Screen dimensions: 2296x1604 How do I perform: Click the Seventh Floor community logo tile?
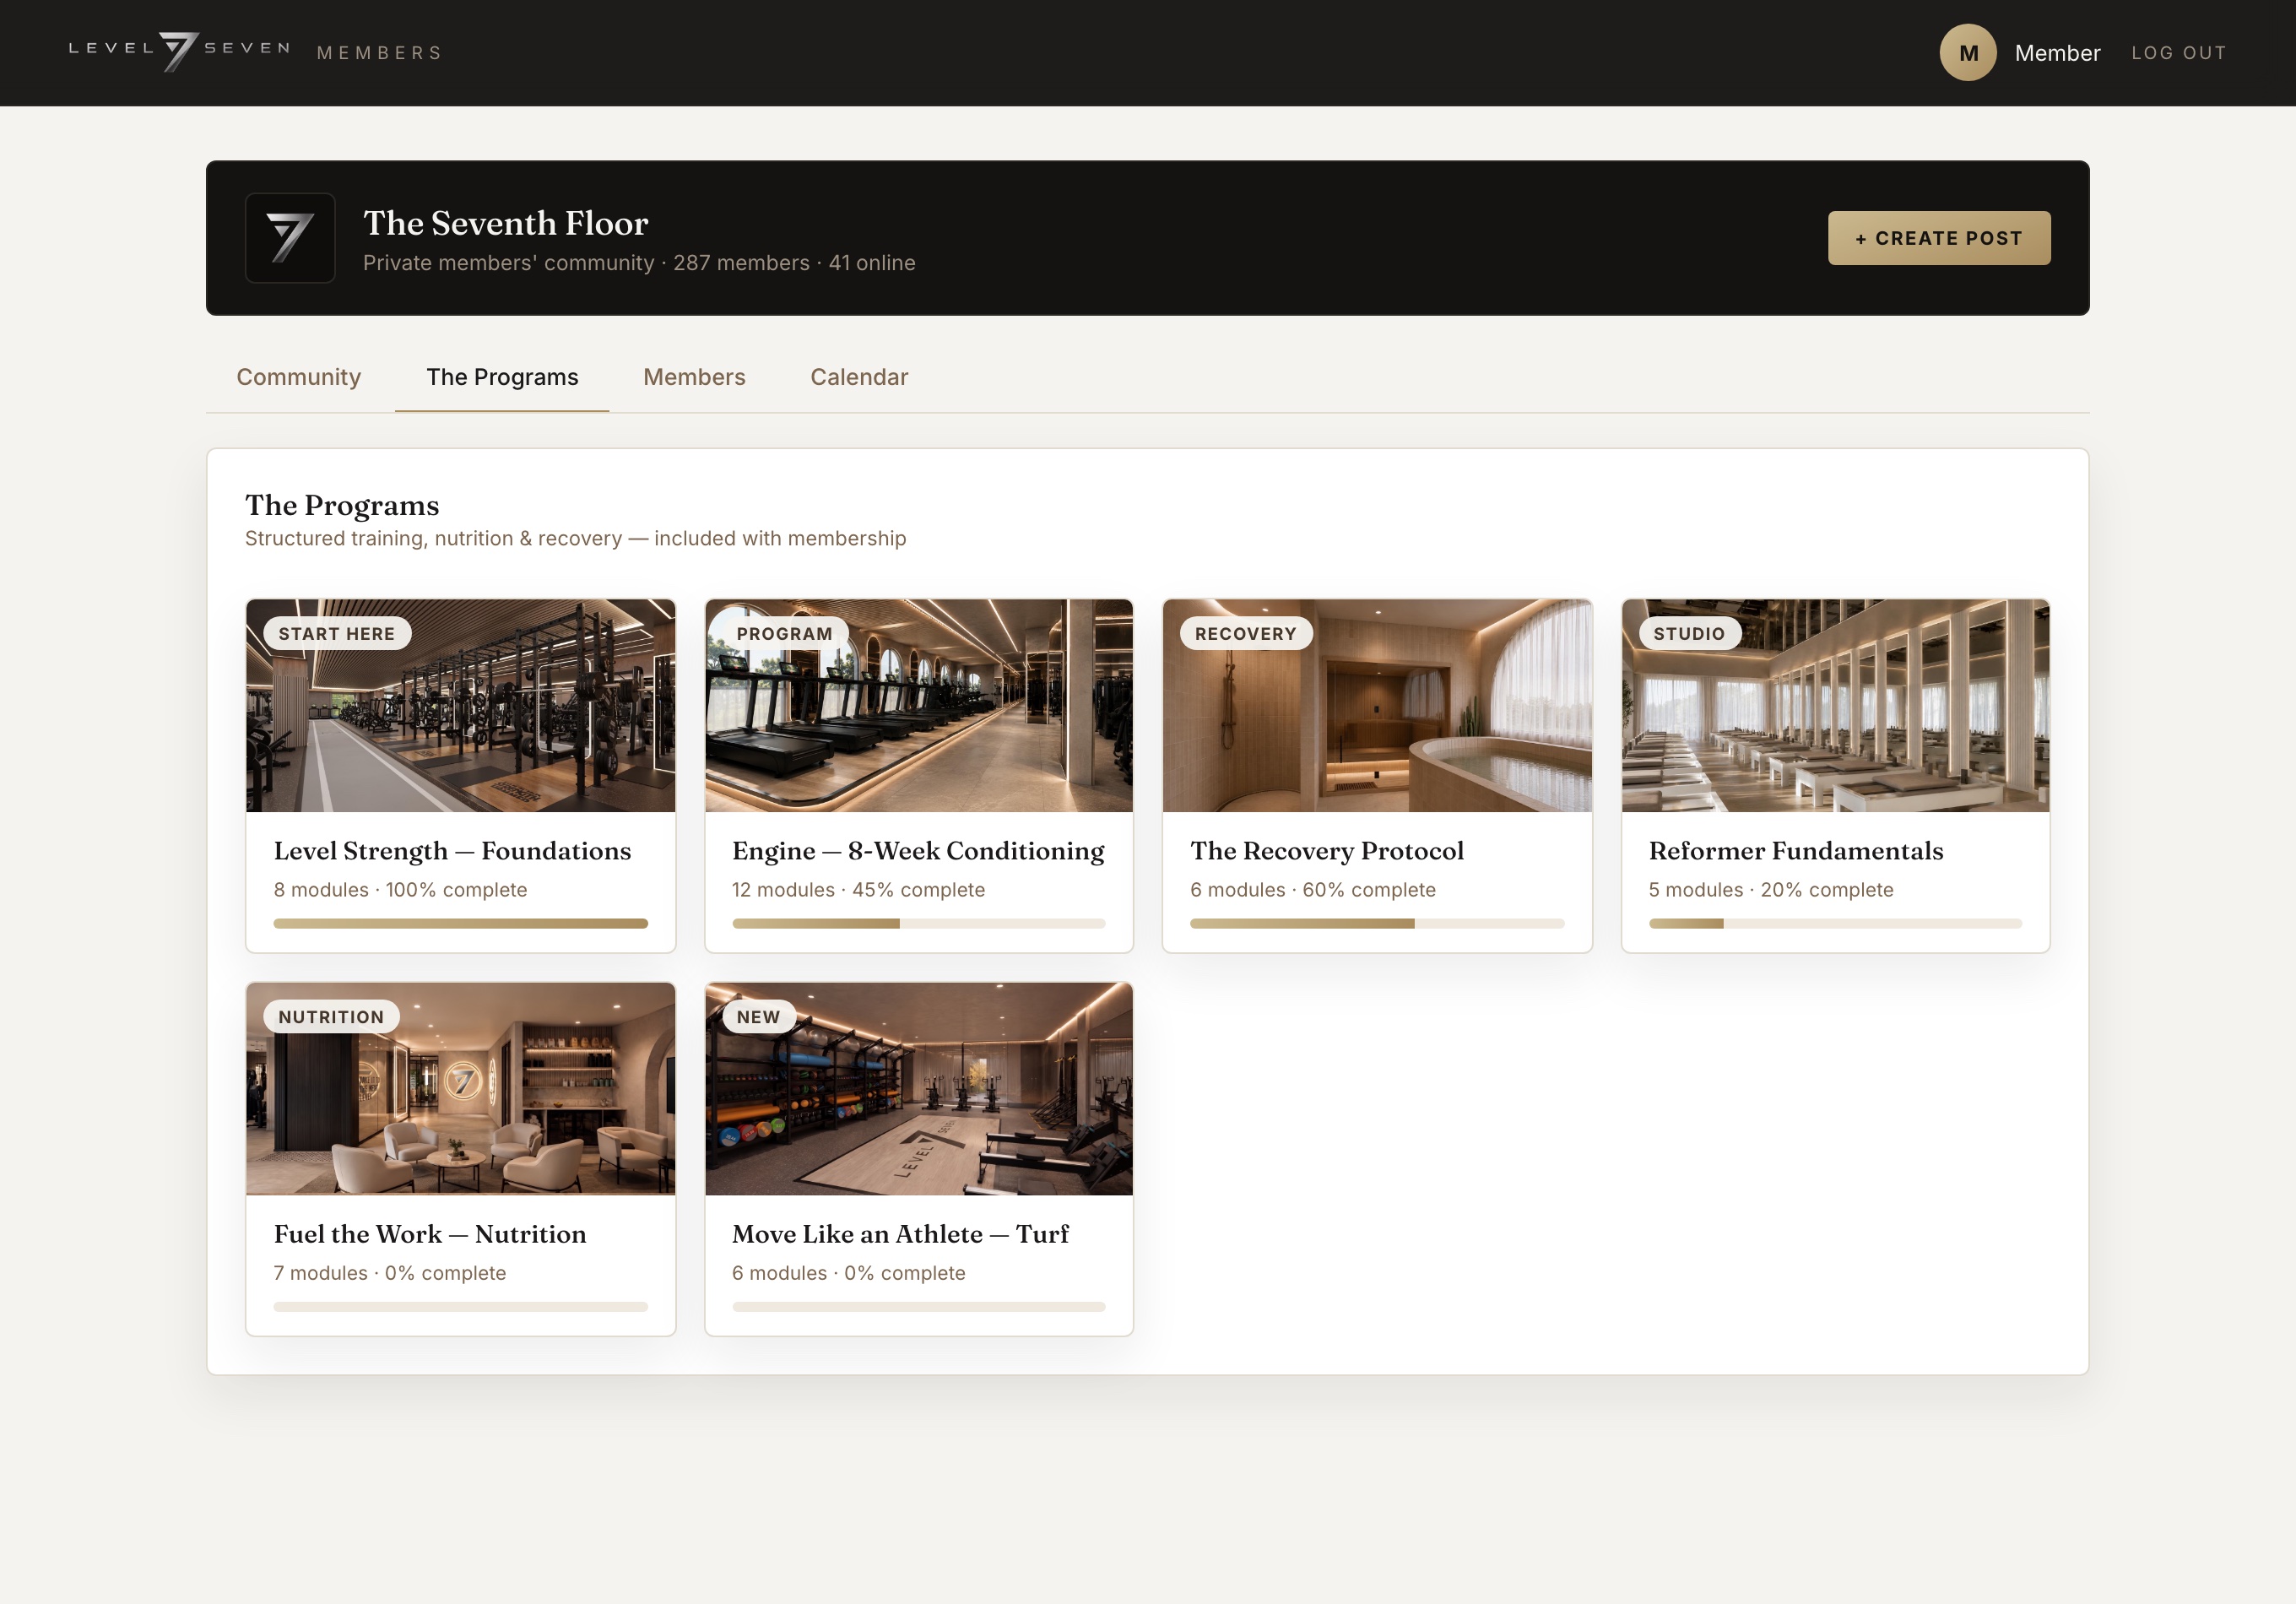[x=290, y=238]
